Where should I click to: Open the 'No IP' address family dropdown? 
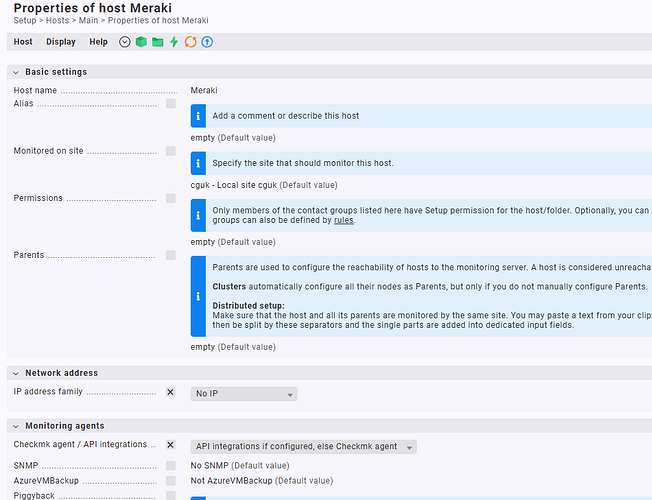coord(243,394)
